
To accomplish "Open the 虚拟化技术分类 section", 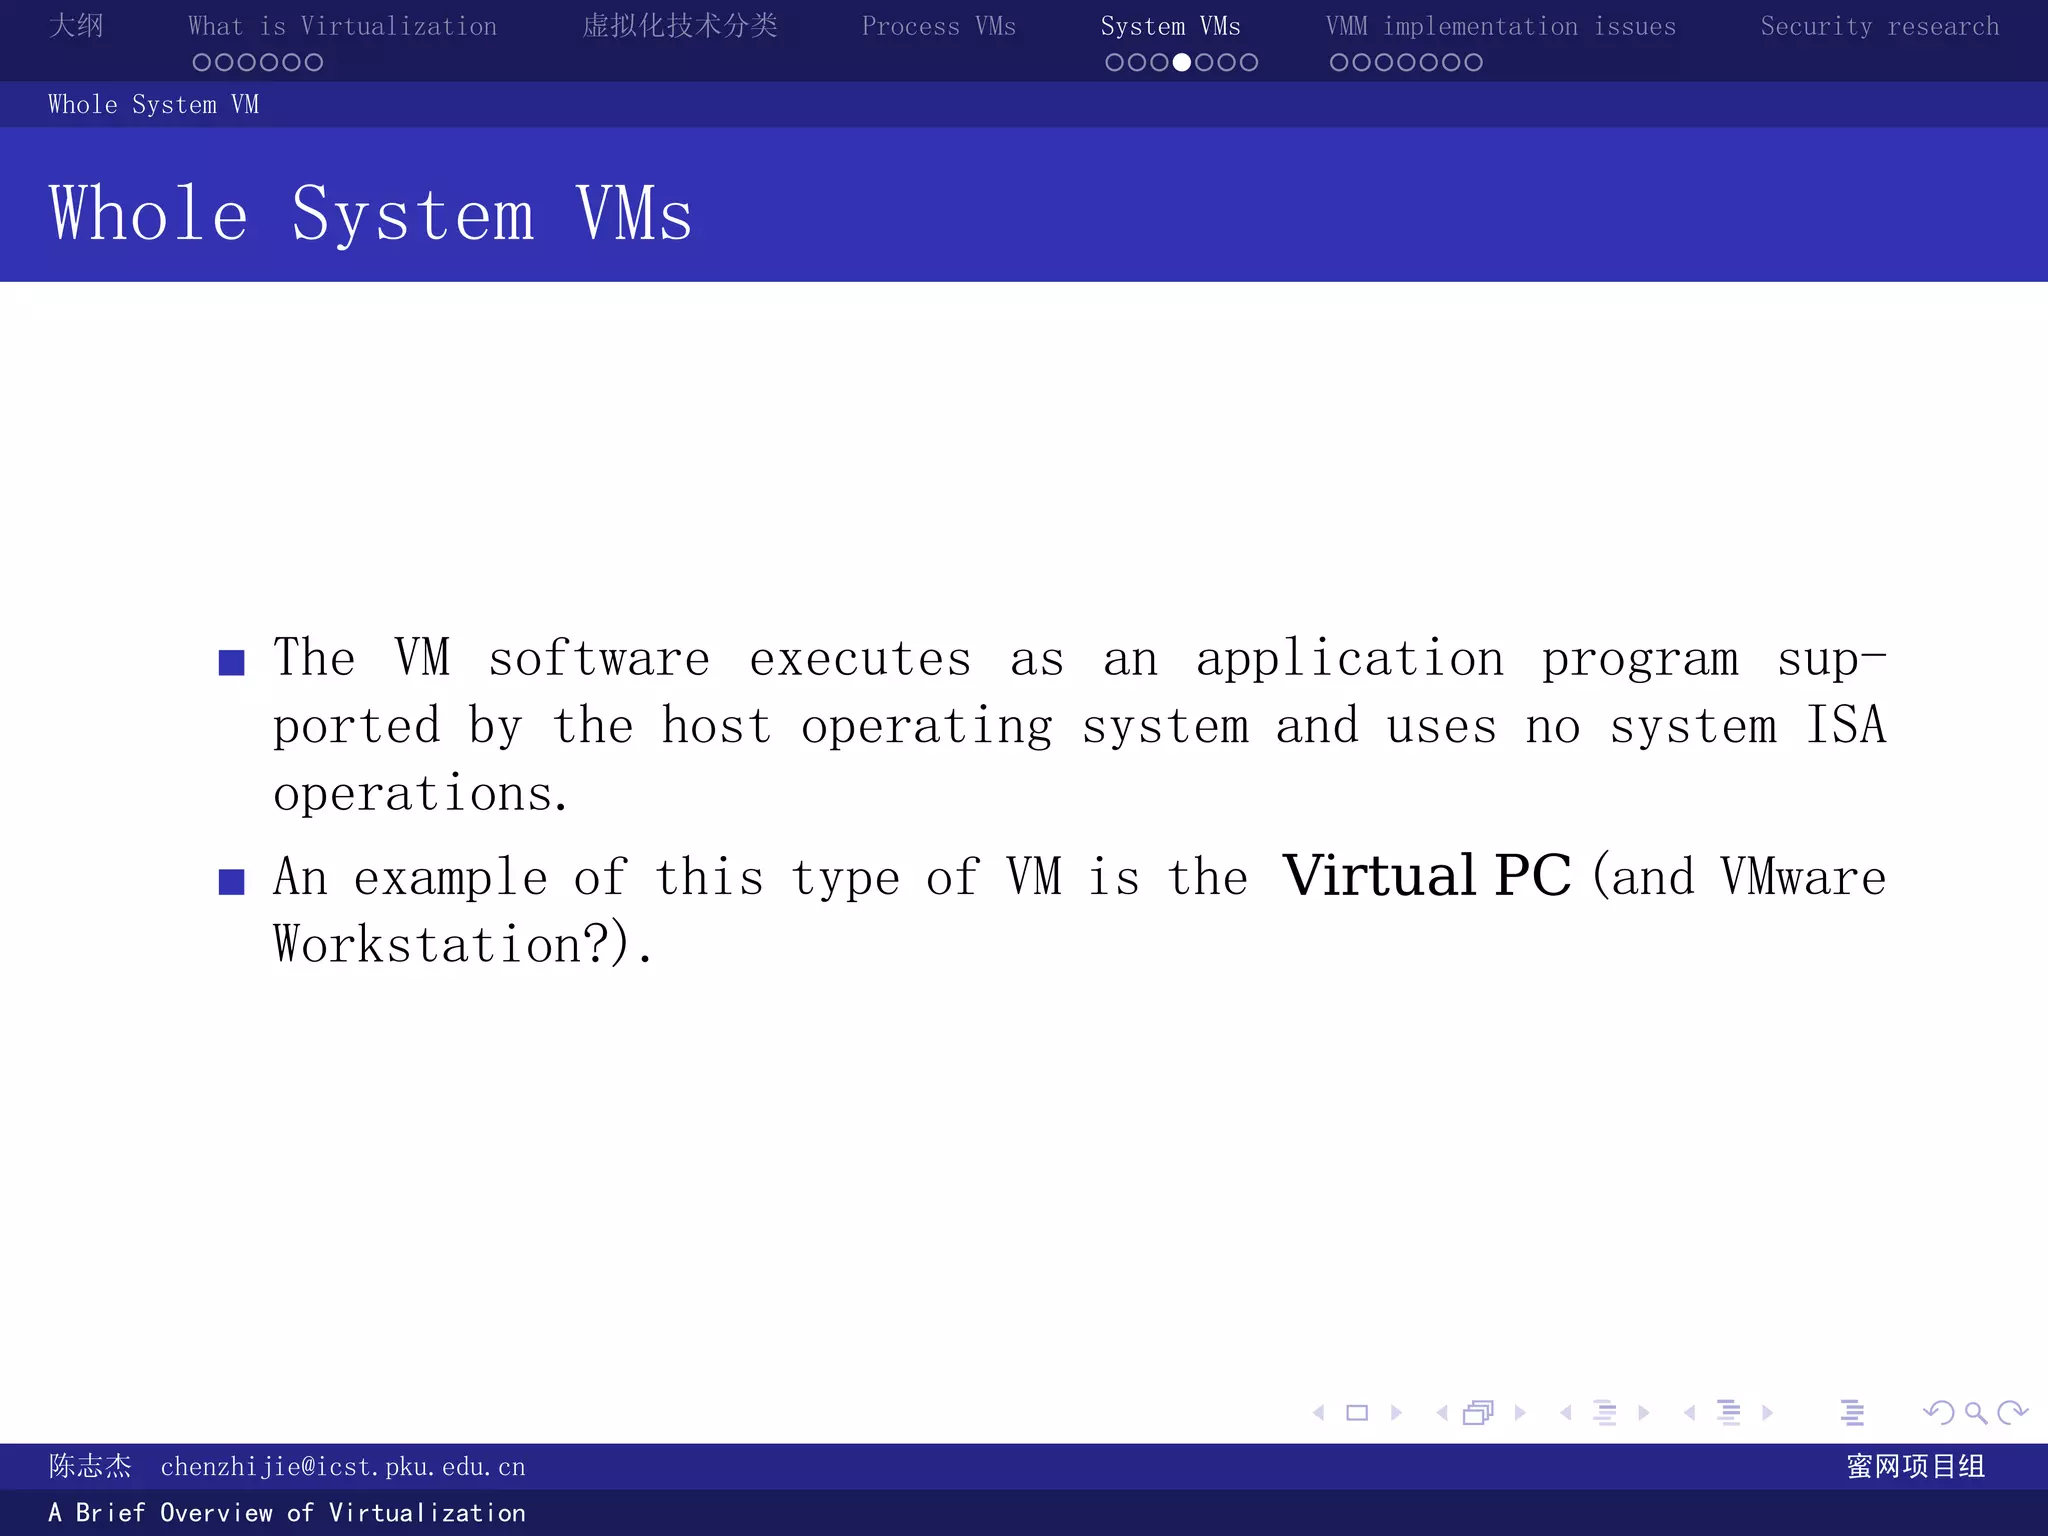I will (680, 25).
